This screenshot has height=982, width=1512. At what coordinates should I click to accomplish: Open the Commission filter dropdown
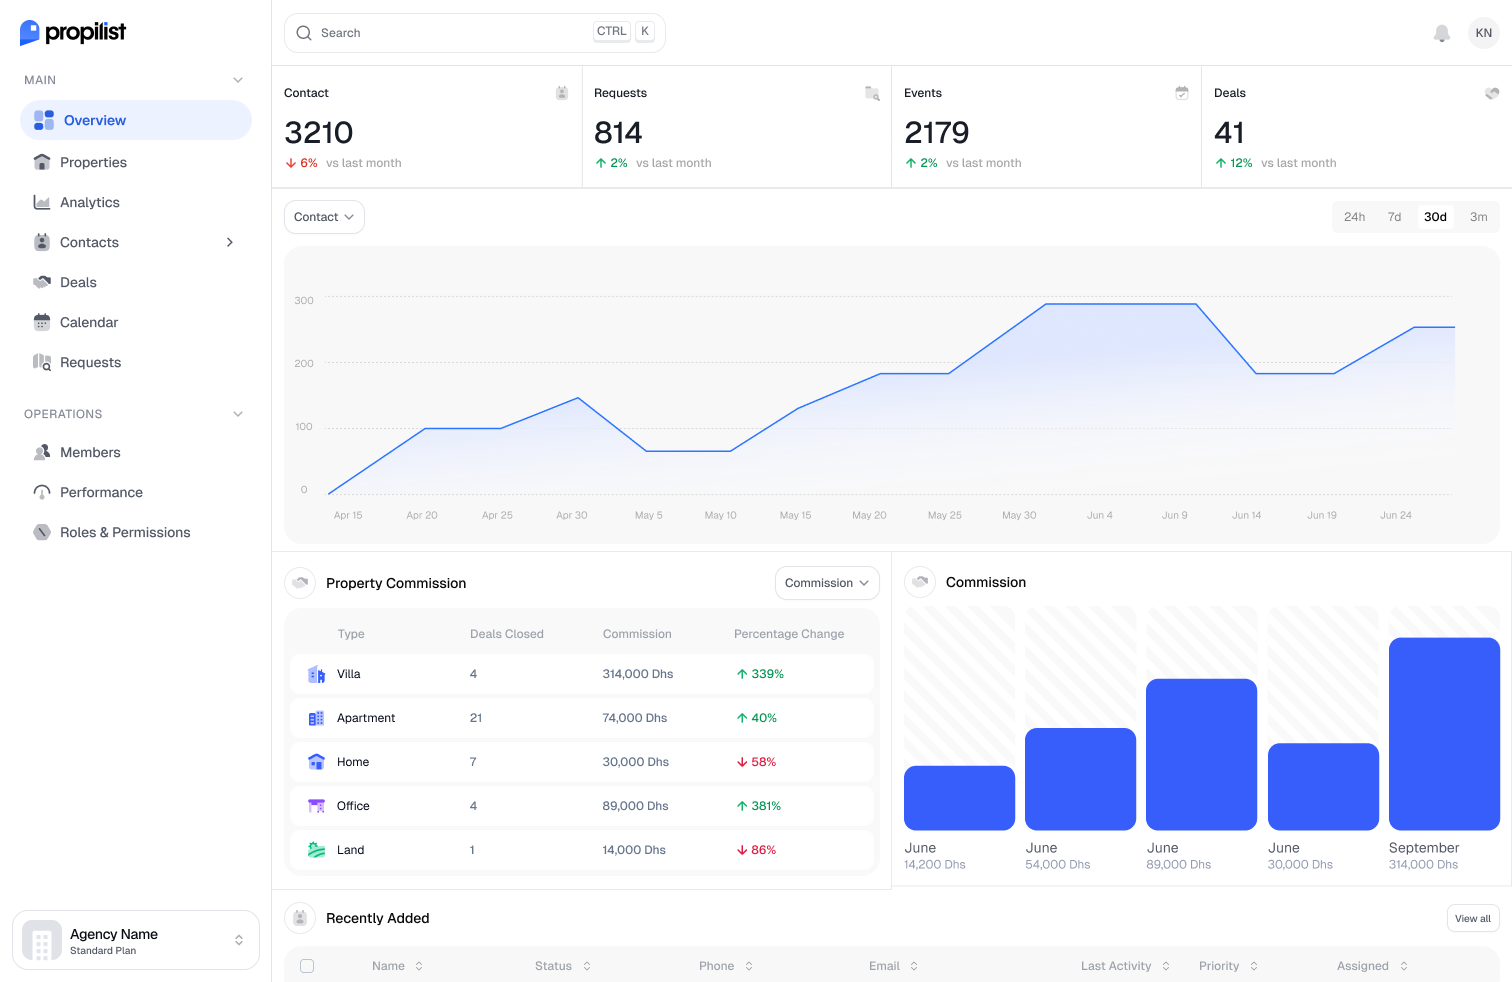point(827,583)
